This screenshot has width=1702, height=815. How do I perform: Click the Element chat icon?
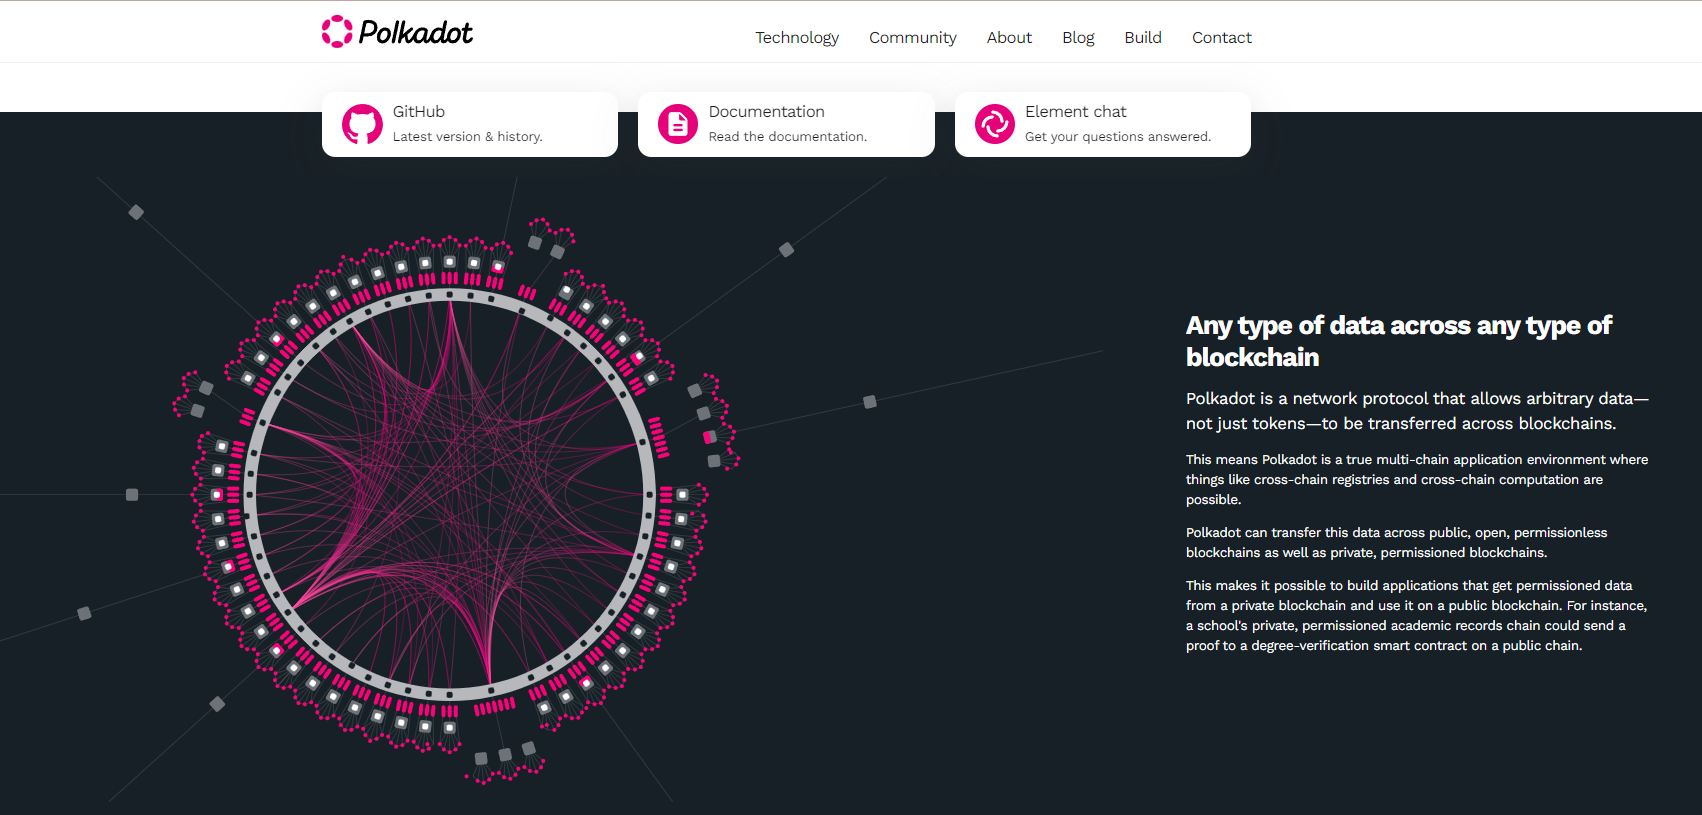coord(995,124)
